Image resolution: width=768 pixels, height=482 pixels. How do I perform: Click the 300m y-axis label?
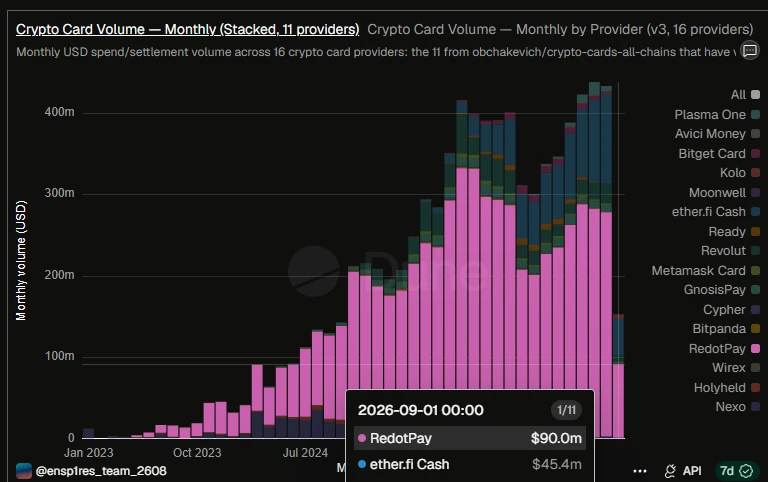tap(60, 193)
